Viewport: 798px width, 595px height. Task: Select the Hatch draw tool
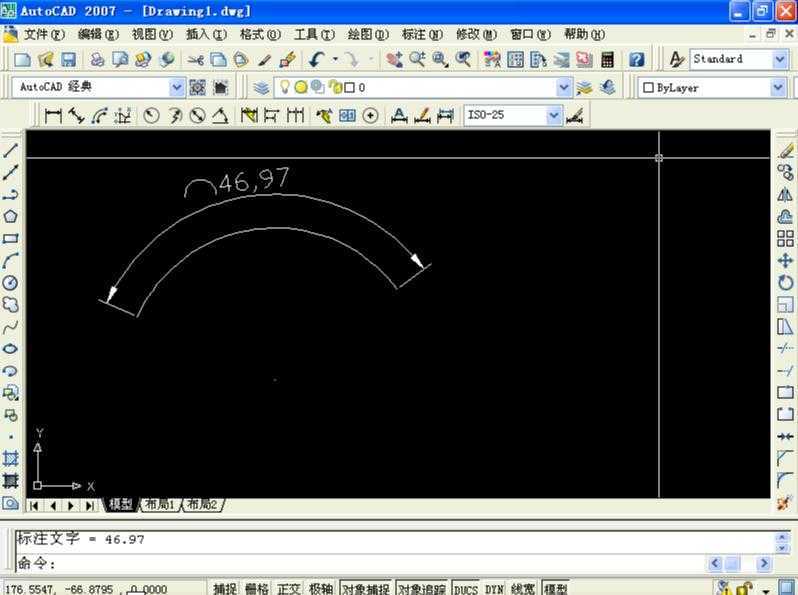point(10,459)
